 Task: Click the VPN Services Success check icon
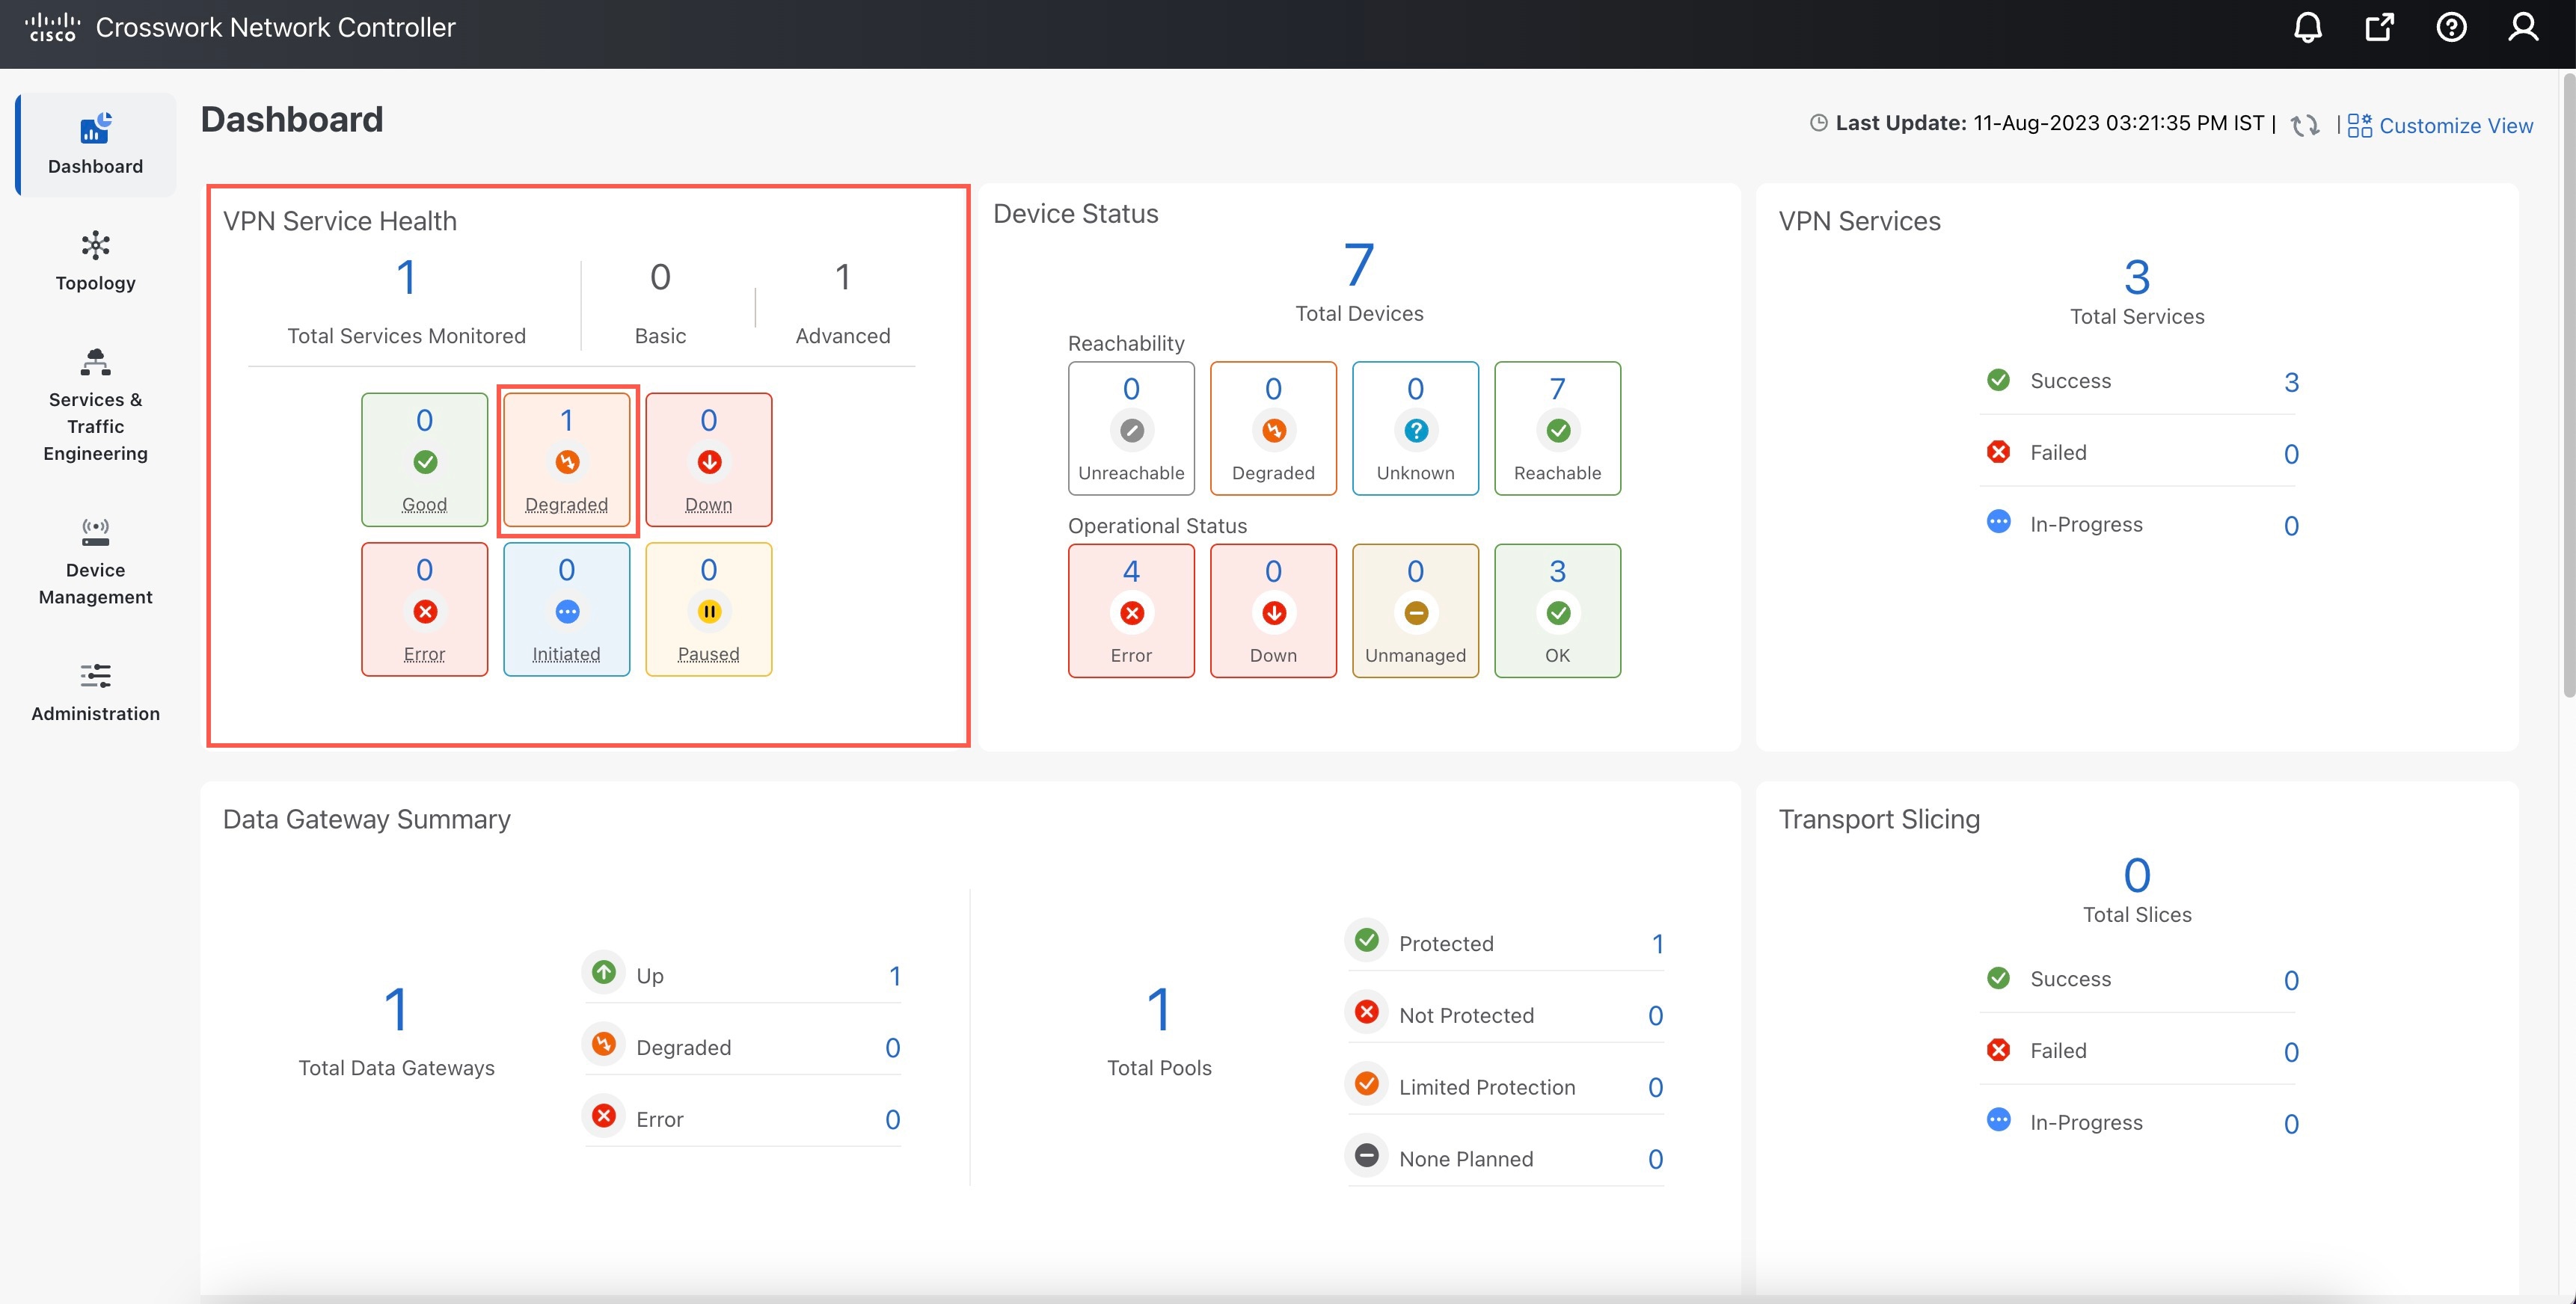[x=1998, y=380]
